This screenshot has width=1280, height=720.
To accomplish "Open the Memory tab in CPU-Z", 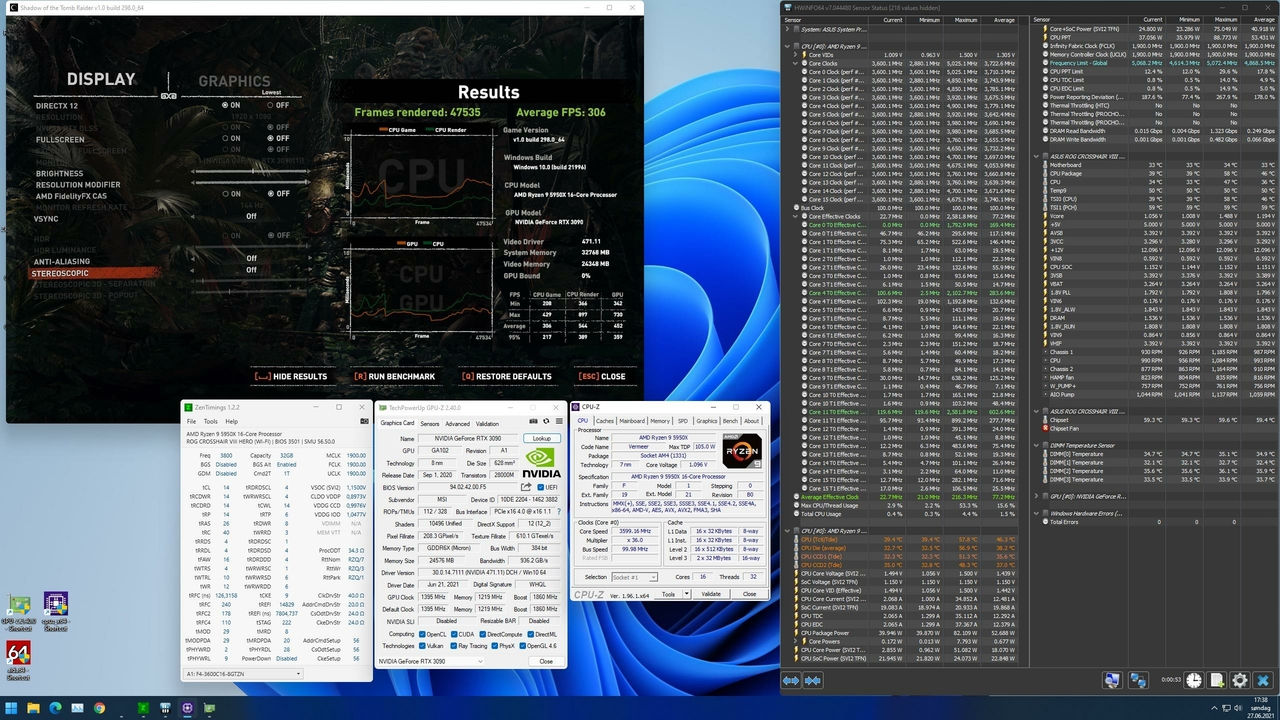I will (x=658, y=421).
